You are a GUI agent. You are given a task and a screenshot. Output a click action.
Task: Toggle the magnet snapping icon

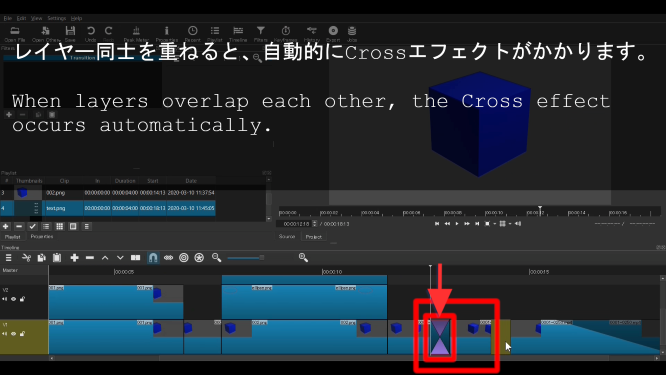[153, 258]
